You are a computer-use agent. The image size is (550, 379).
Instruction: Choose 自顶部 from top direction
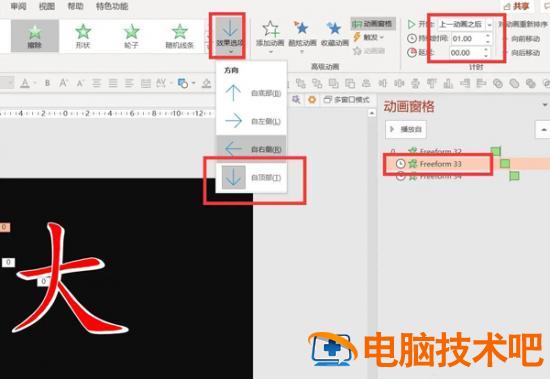pyautogui.click(x=251, y=178)
